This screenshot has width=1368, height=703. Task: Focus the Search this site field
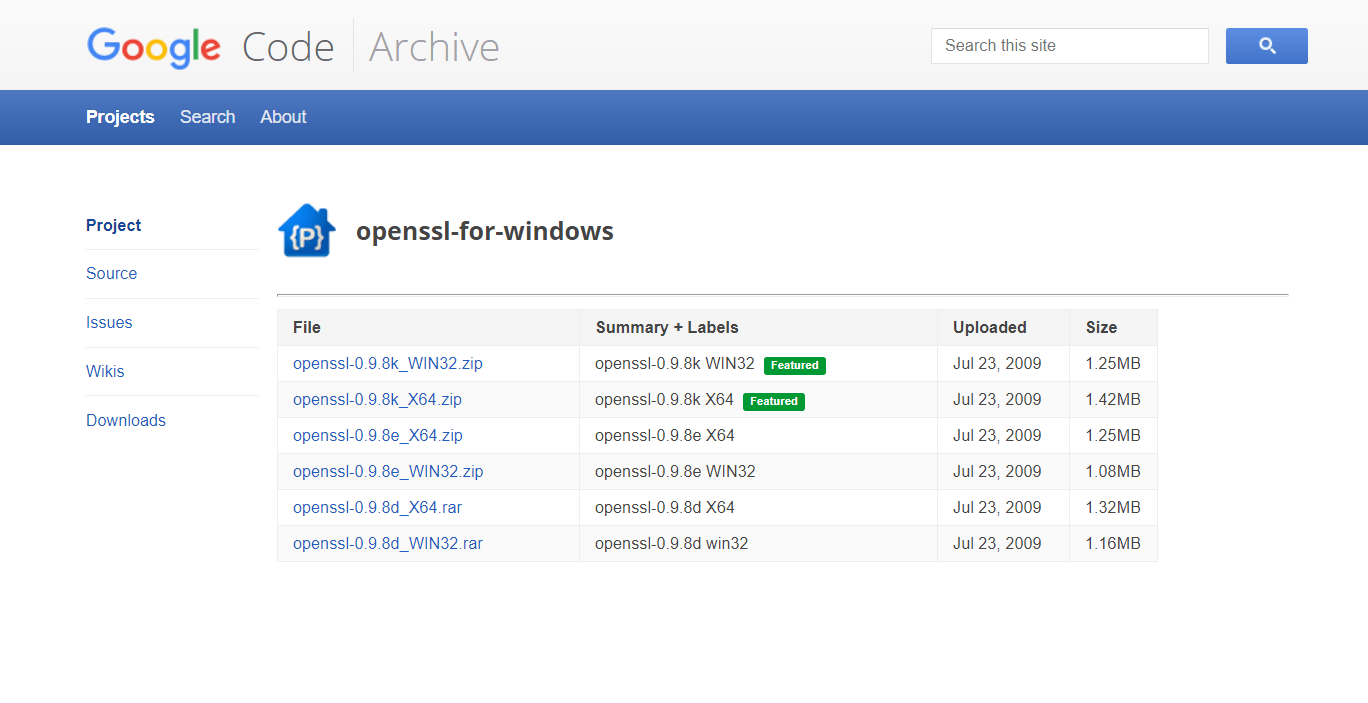point(1069,46)
